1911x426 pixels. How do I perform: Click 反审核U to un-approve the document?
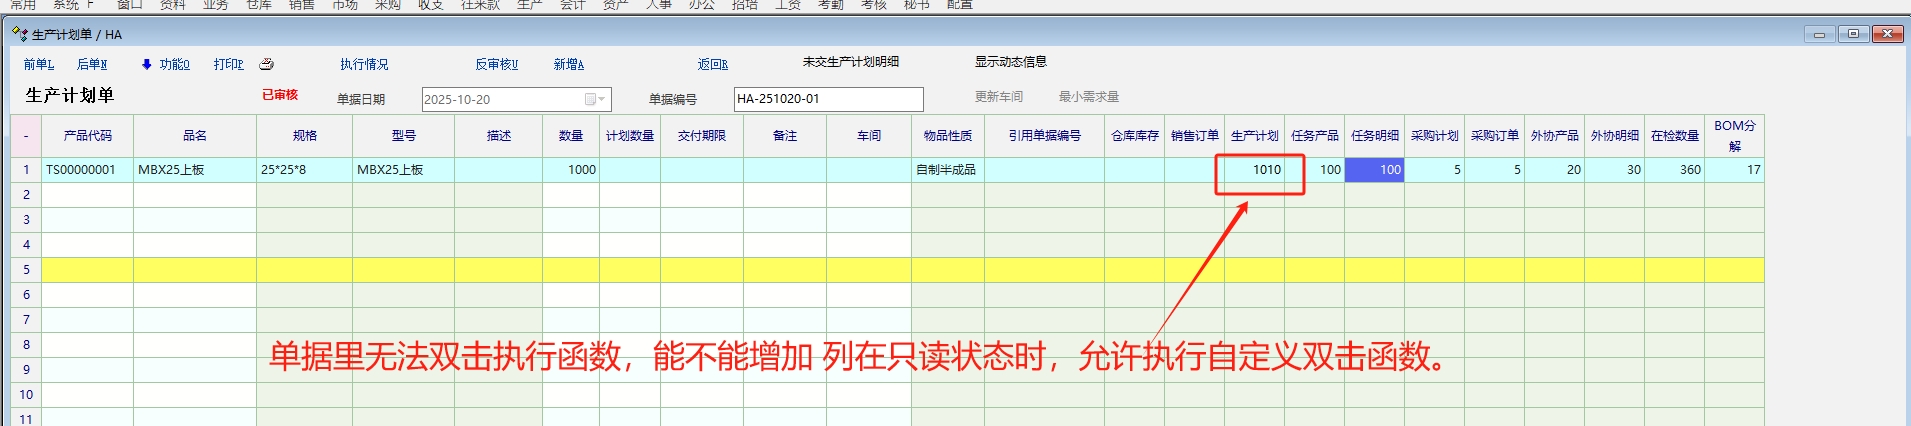[496, 64]
